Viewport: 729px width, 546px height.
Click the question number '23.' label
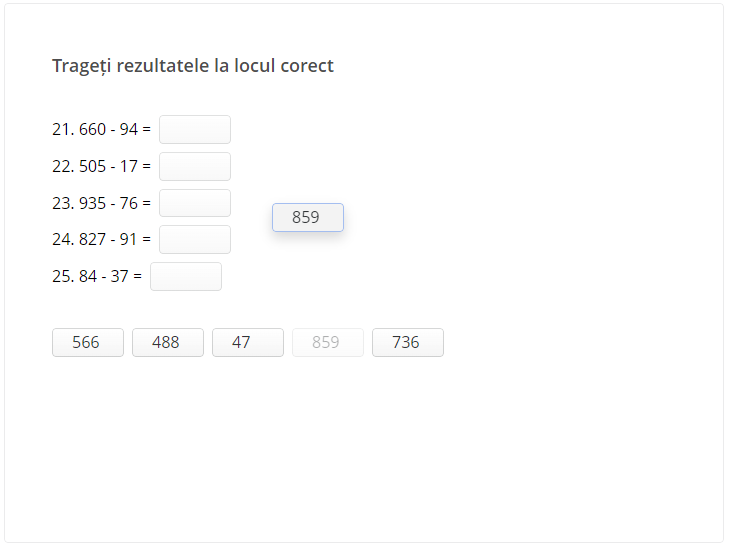tap(63, 203)
